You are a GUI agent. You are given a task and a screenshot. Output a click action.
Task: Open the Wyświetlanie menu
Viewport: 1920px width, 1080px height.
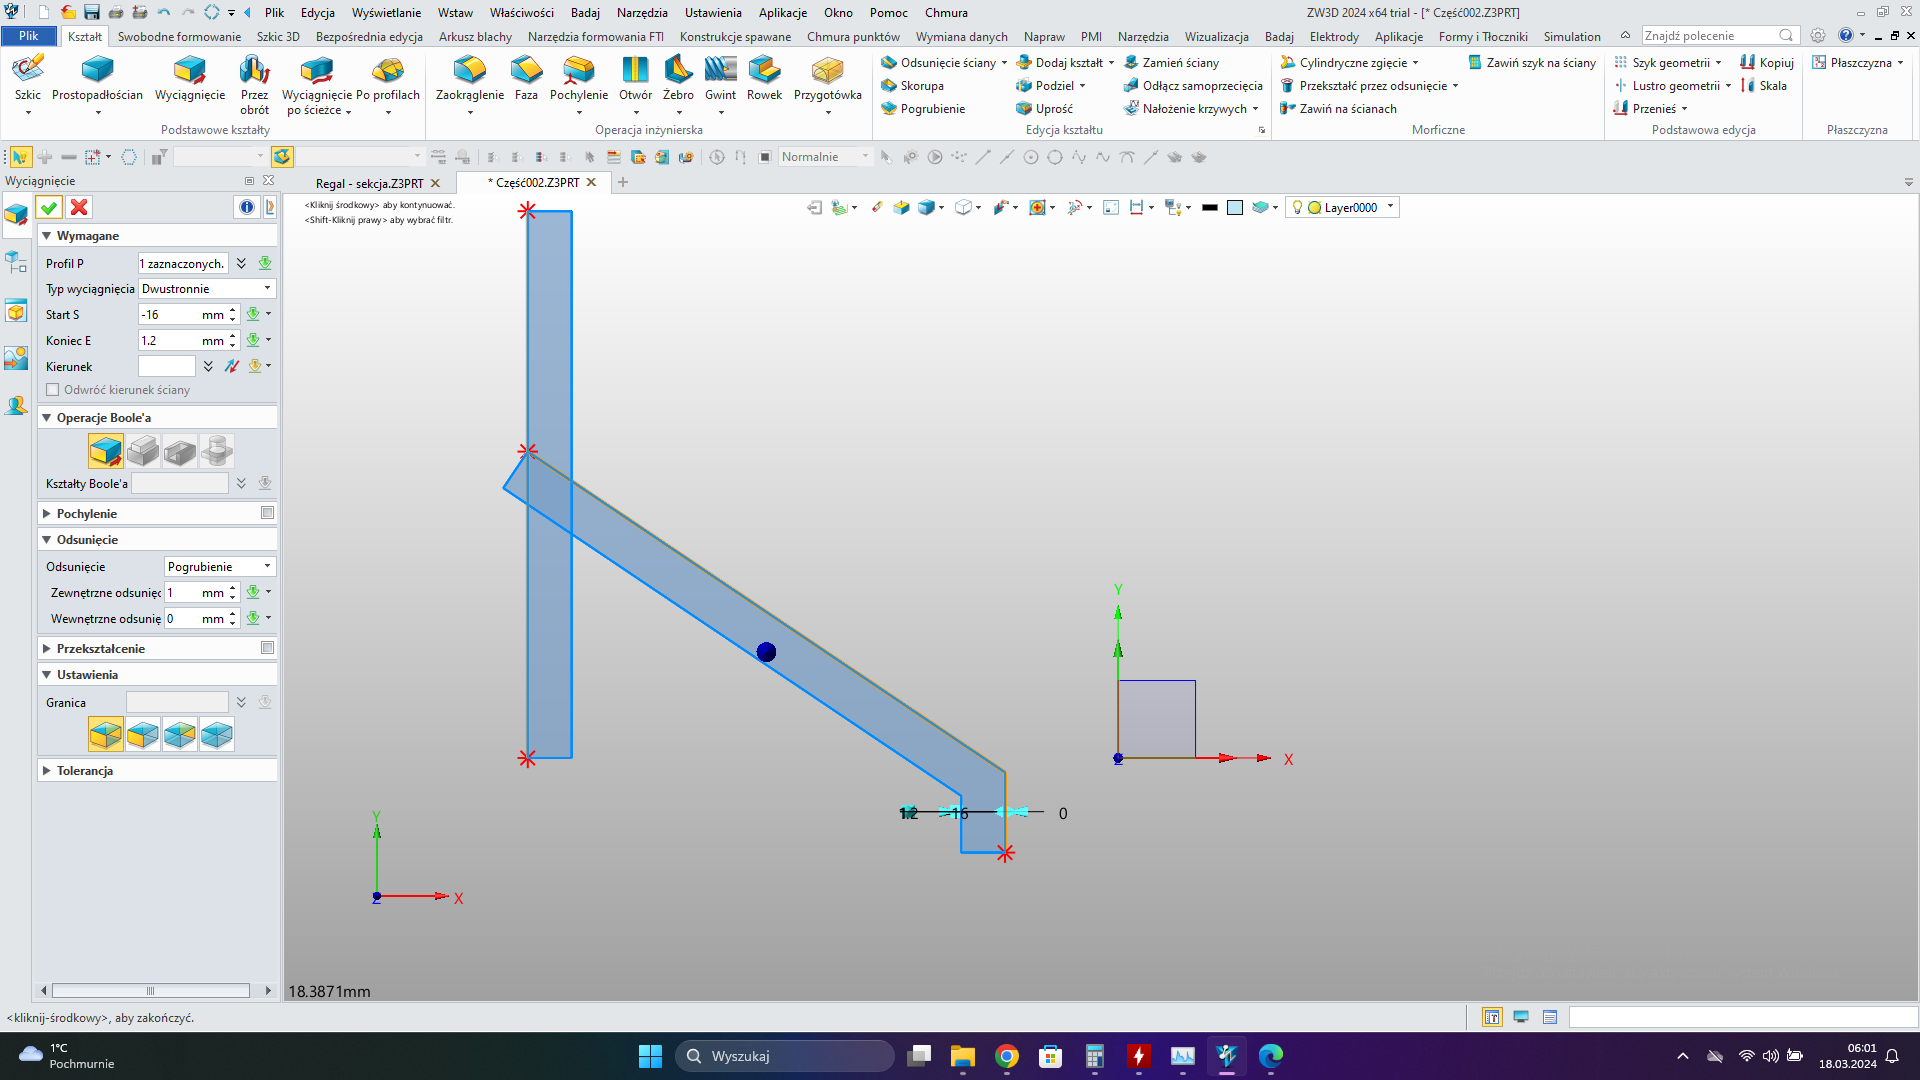click(386, 13)
